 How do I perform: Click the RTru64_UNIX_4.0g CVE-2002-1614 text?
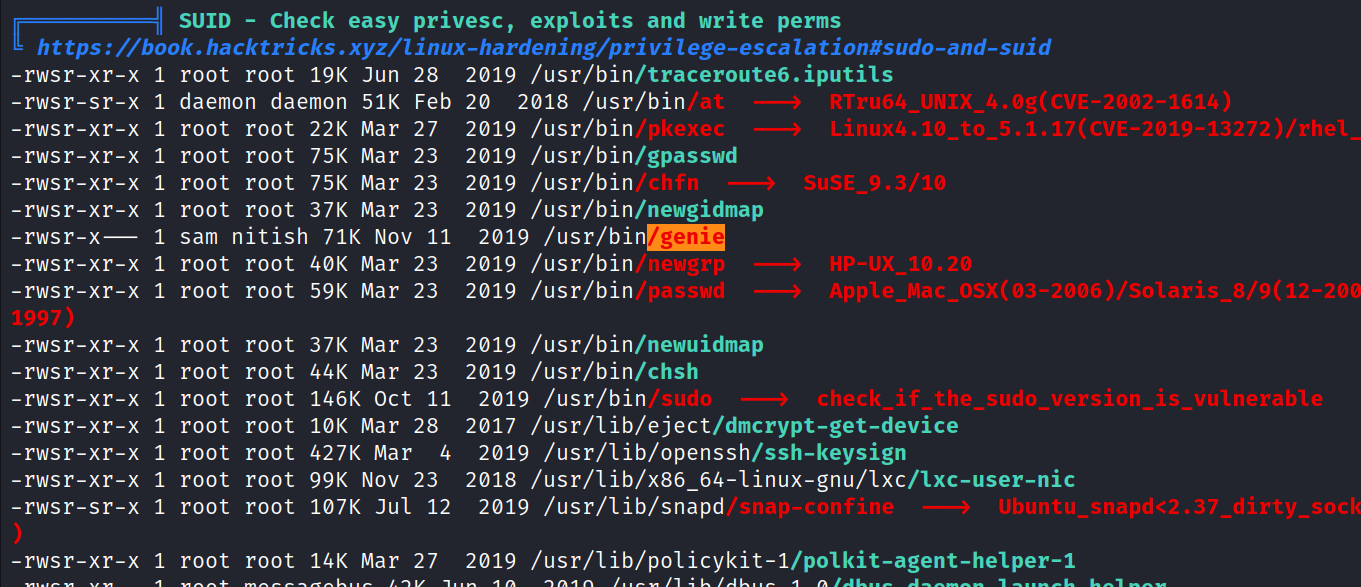pos(1030,101)
